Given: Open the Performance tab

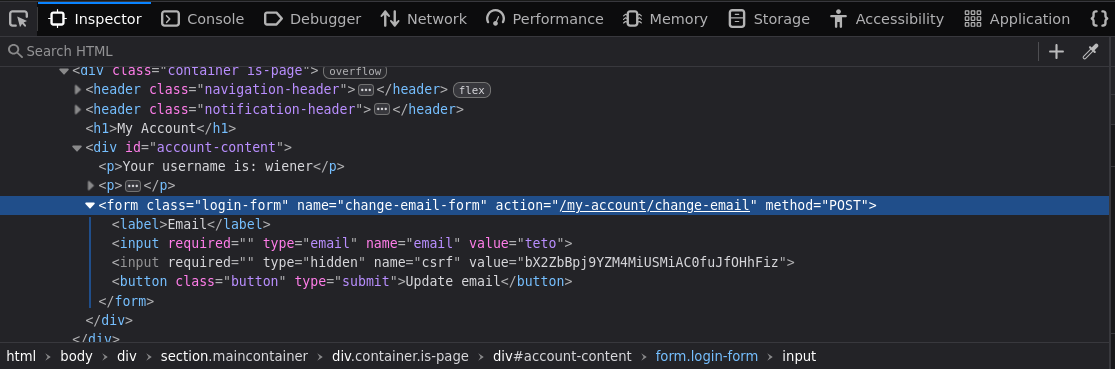Looking at the screenshot, I should click(x=545, y=19).
